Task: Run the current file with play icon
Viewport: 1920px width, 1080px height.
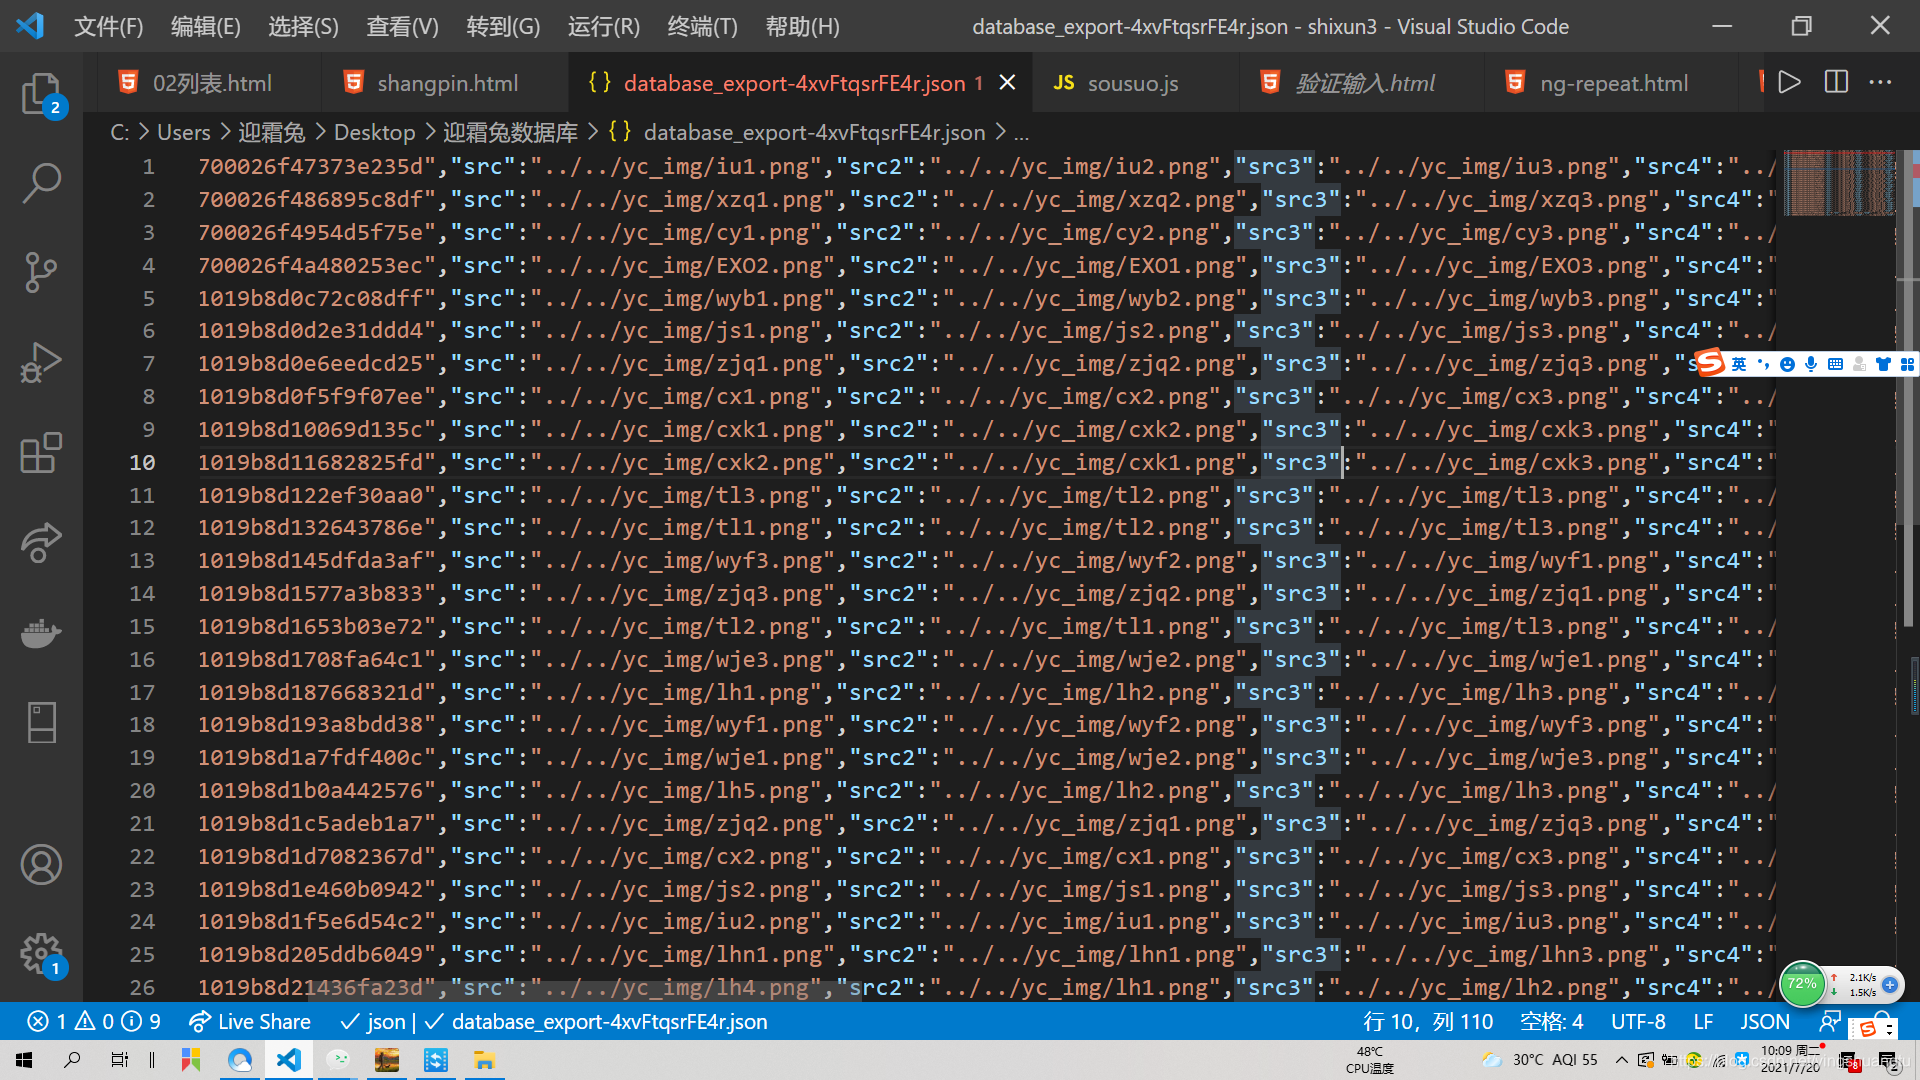Action: [x=1790, y=82]
